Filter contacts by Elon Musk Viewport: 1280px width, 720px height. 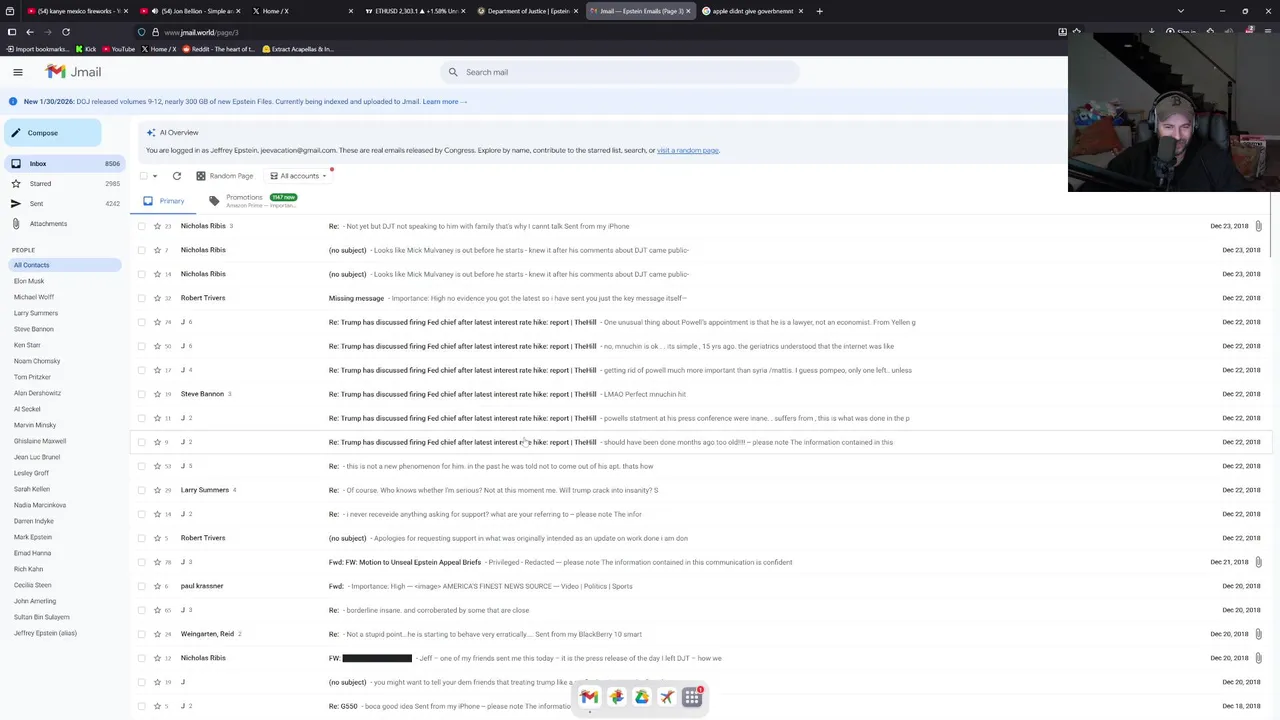[29, 281]
